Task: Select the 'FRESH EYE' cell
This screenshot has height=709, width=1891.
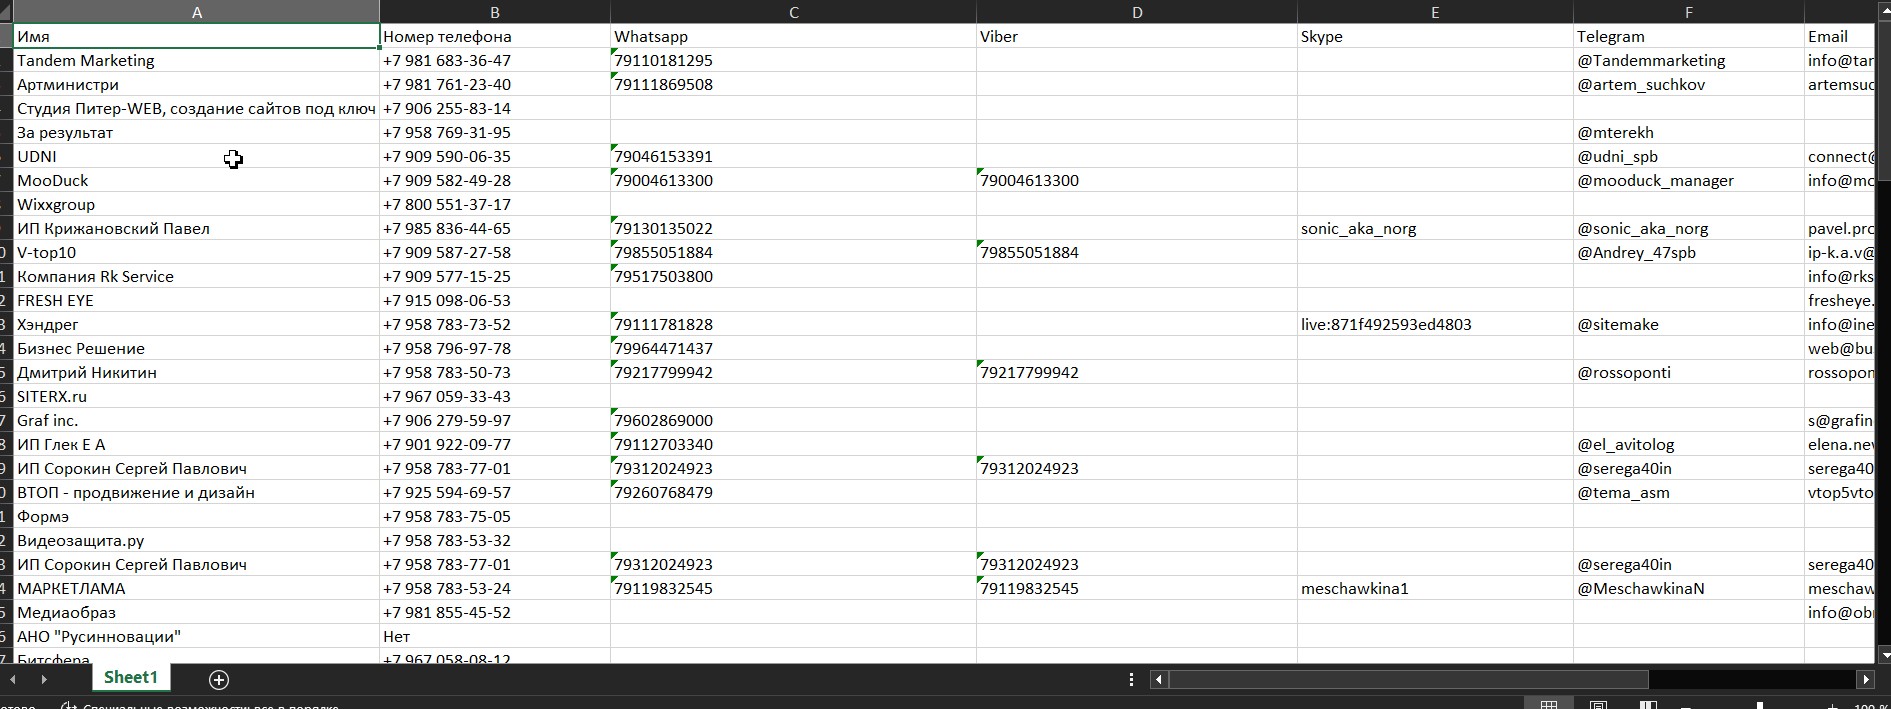Action: point(197,300)
